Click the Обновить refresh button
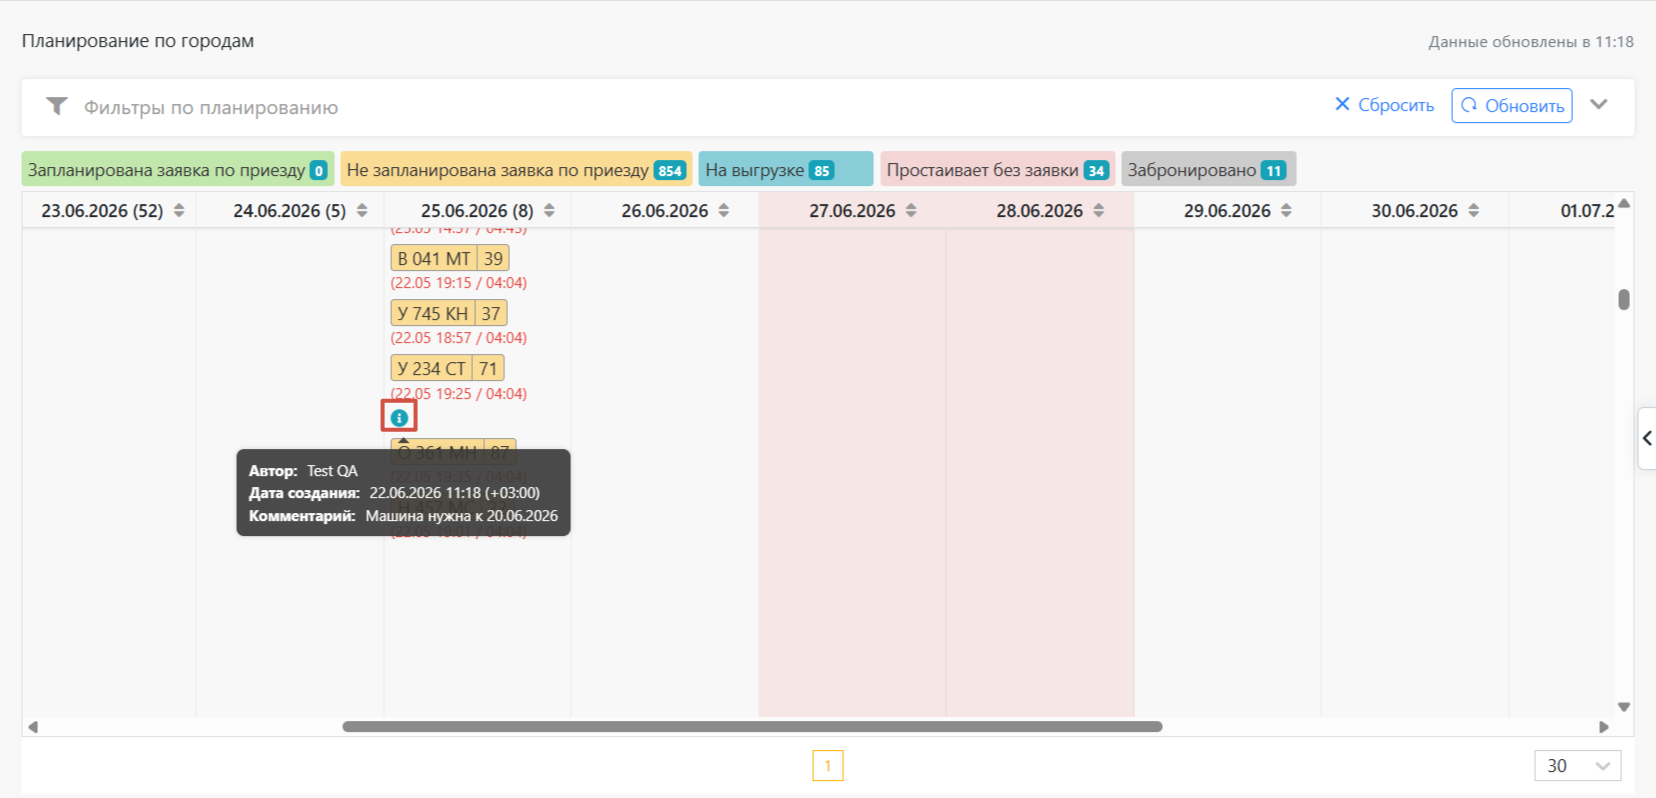The width and height of the screenshot is (1656, 798). (x=1512, y=105)
